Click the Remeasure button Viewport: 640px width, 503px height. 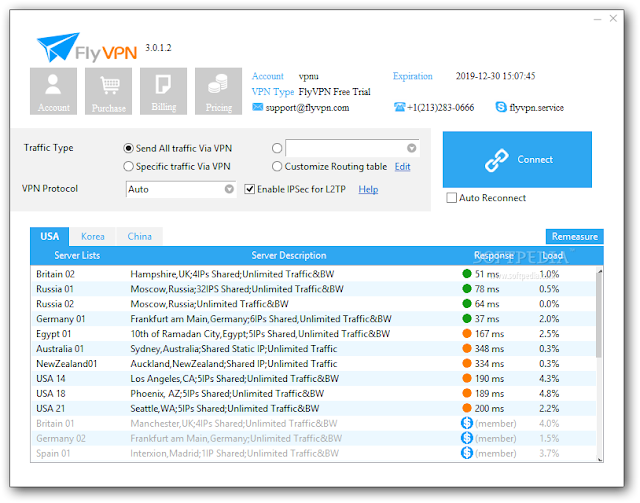point(575,236)
